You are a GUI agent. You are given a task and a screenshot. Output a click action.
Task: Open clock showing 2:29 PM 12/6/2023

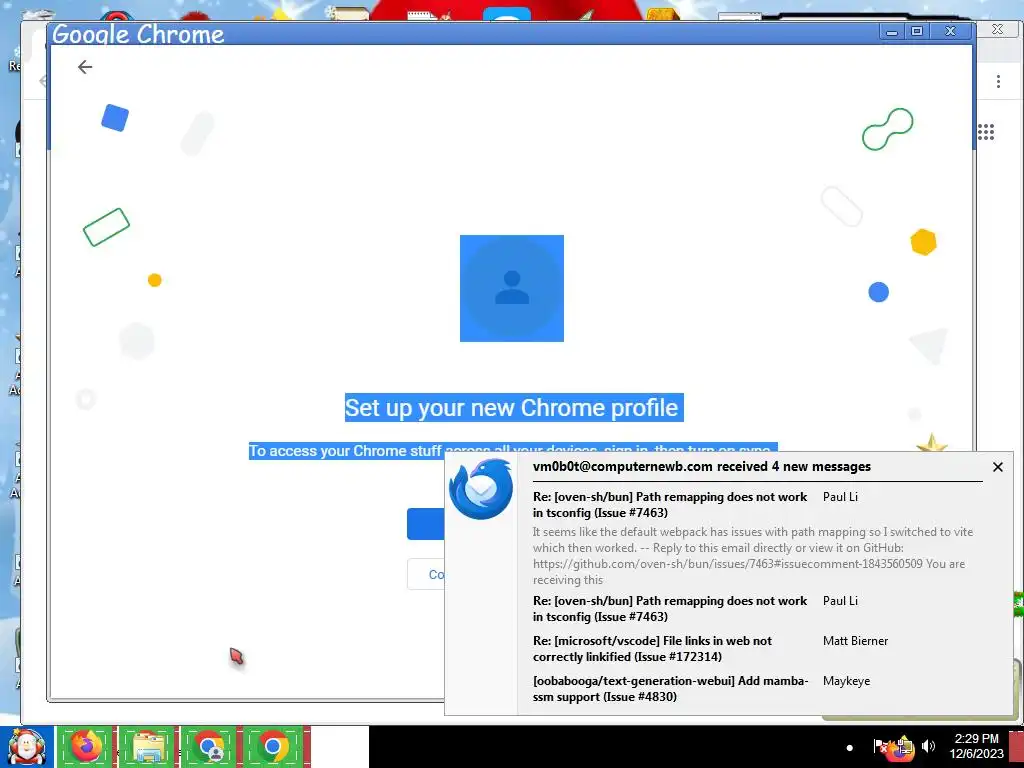point(977,746)
